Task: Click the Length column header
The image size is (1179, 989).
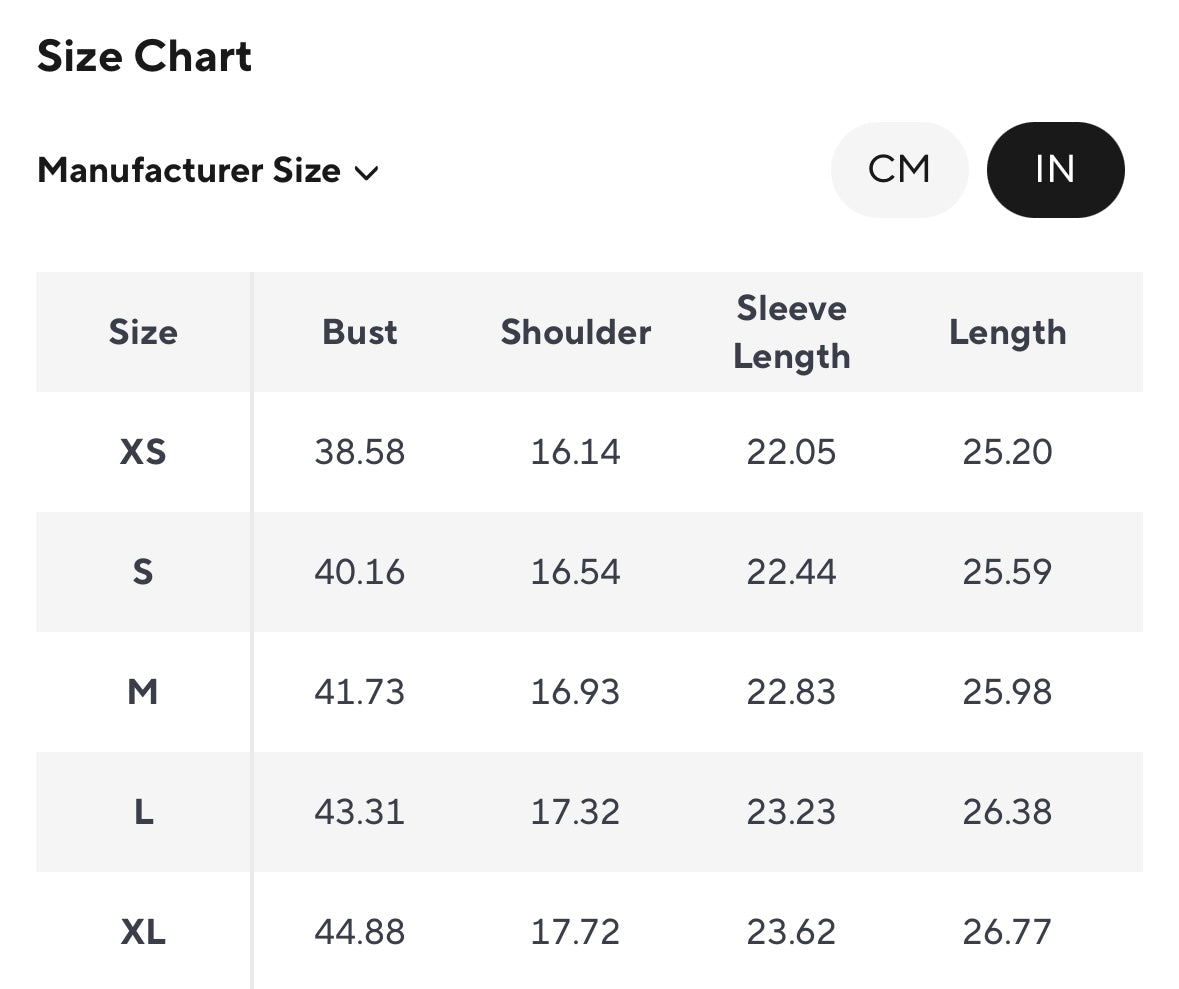Action: coord(1007,332)
